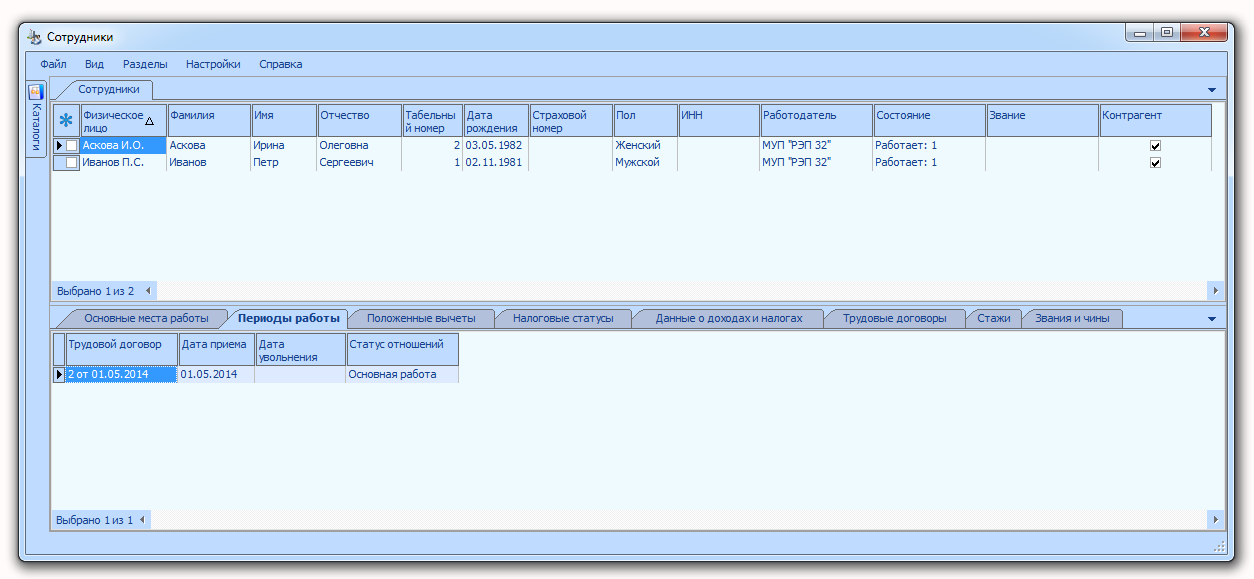1254x579 pixels.
Task: Open the Справка menu
Action: click(280, 64)
